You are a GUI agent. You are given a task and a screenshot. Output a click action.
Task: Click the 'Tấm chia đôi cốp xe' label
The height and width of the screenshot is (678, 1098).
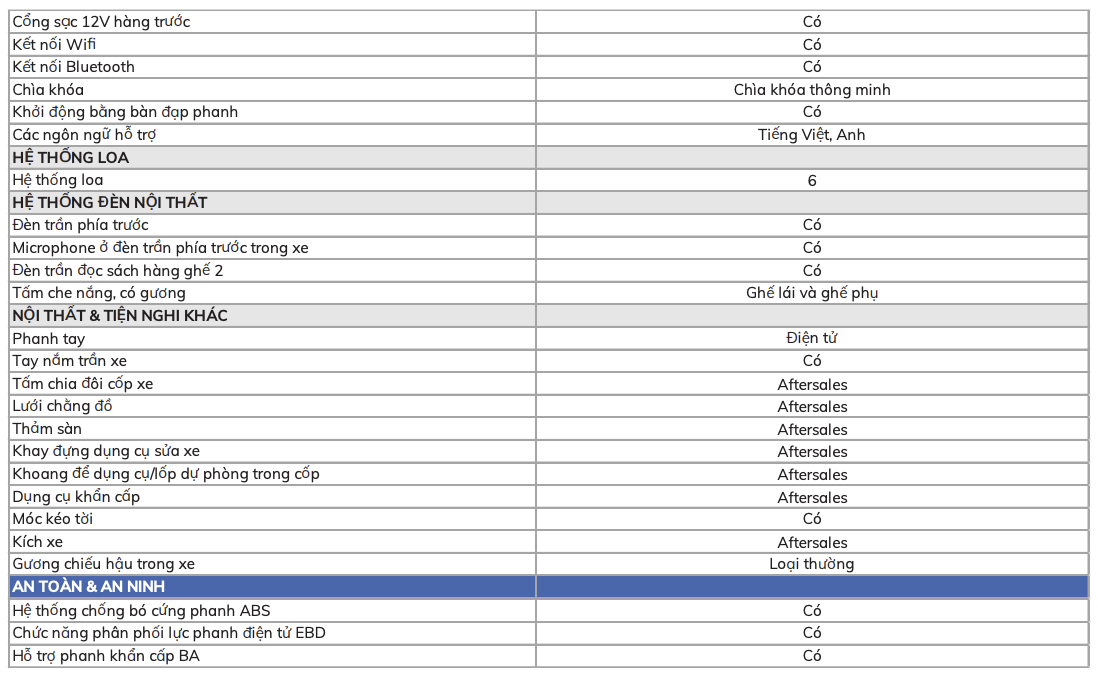click(x=83, y=384)
